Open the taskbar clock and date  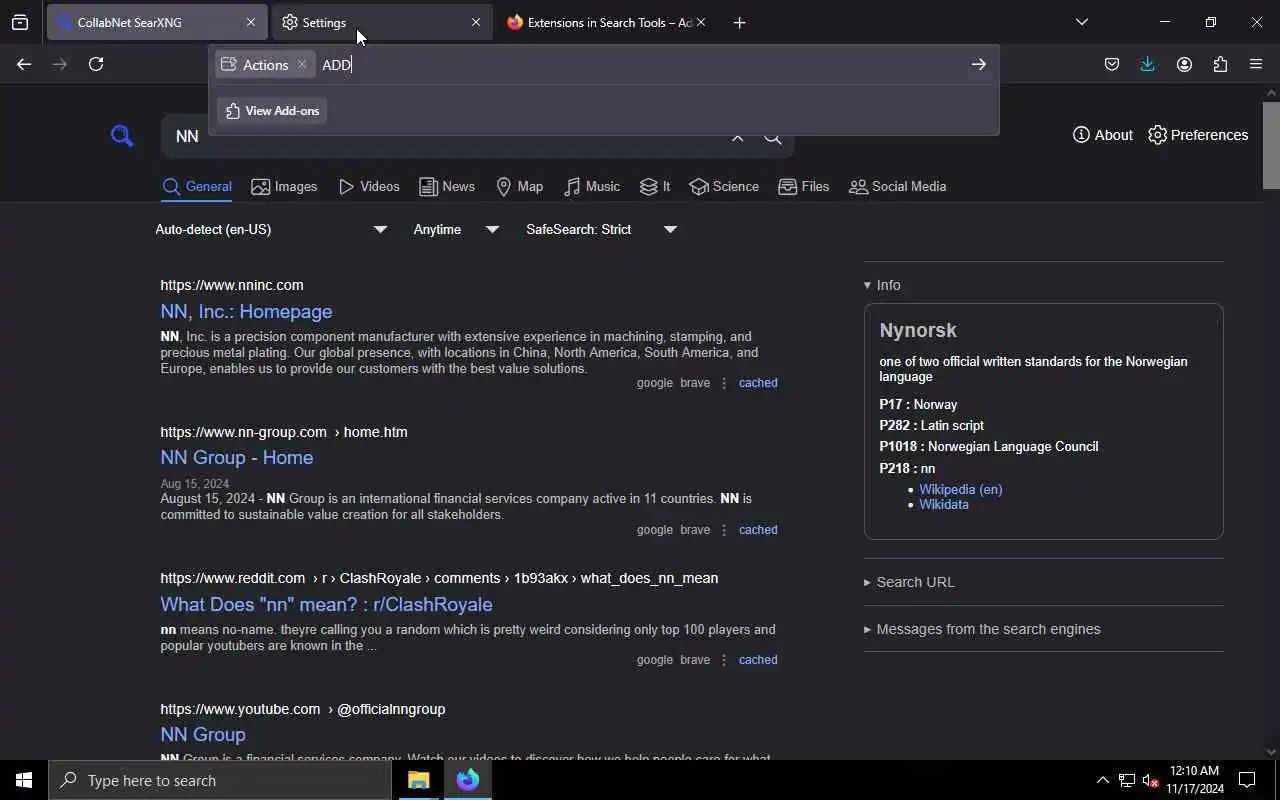point(1195,780)
